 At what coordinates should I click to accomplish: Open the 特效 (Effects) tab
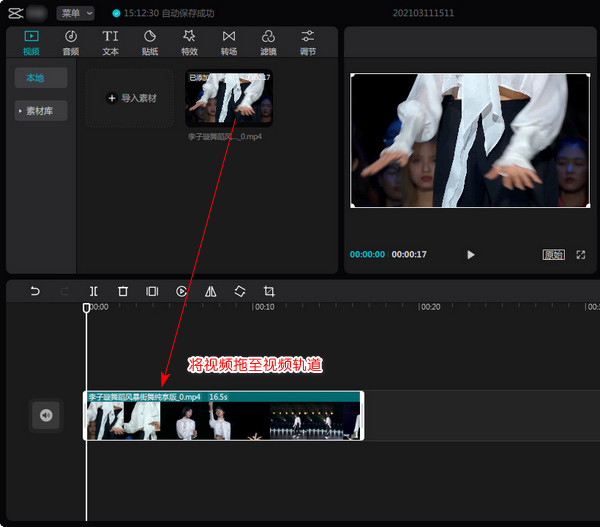[189, 43]
